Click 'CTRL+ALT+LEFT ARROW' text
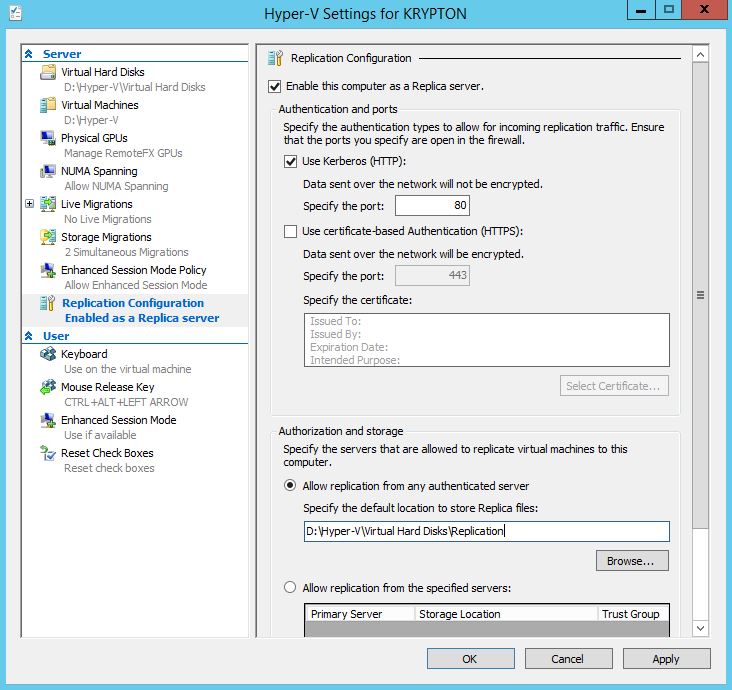The height and width of the screenshot is (690, 732). point(126,402)
